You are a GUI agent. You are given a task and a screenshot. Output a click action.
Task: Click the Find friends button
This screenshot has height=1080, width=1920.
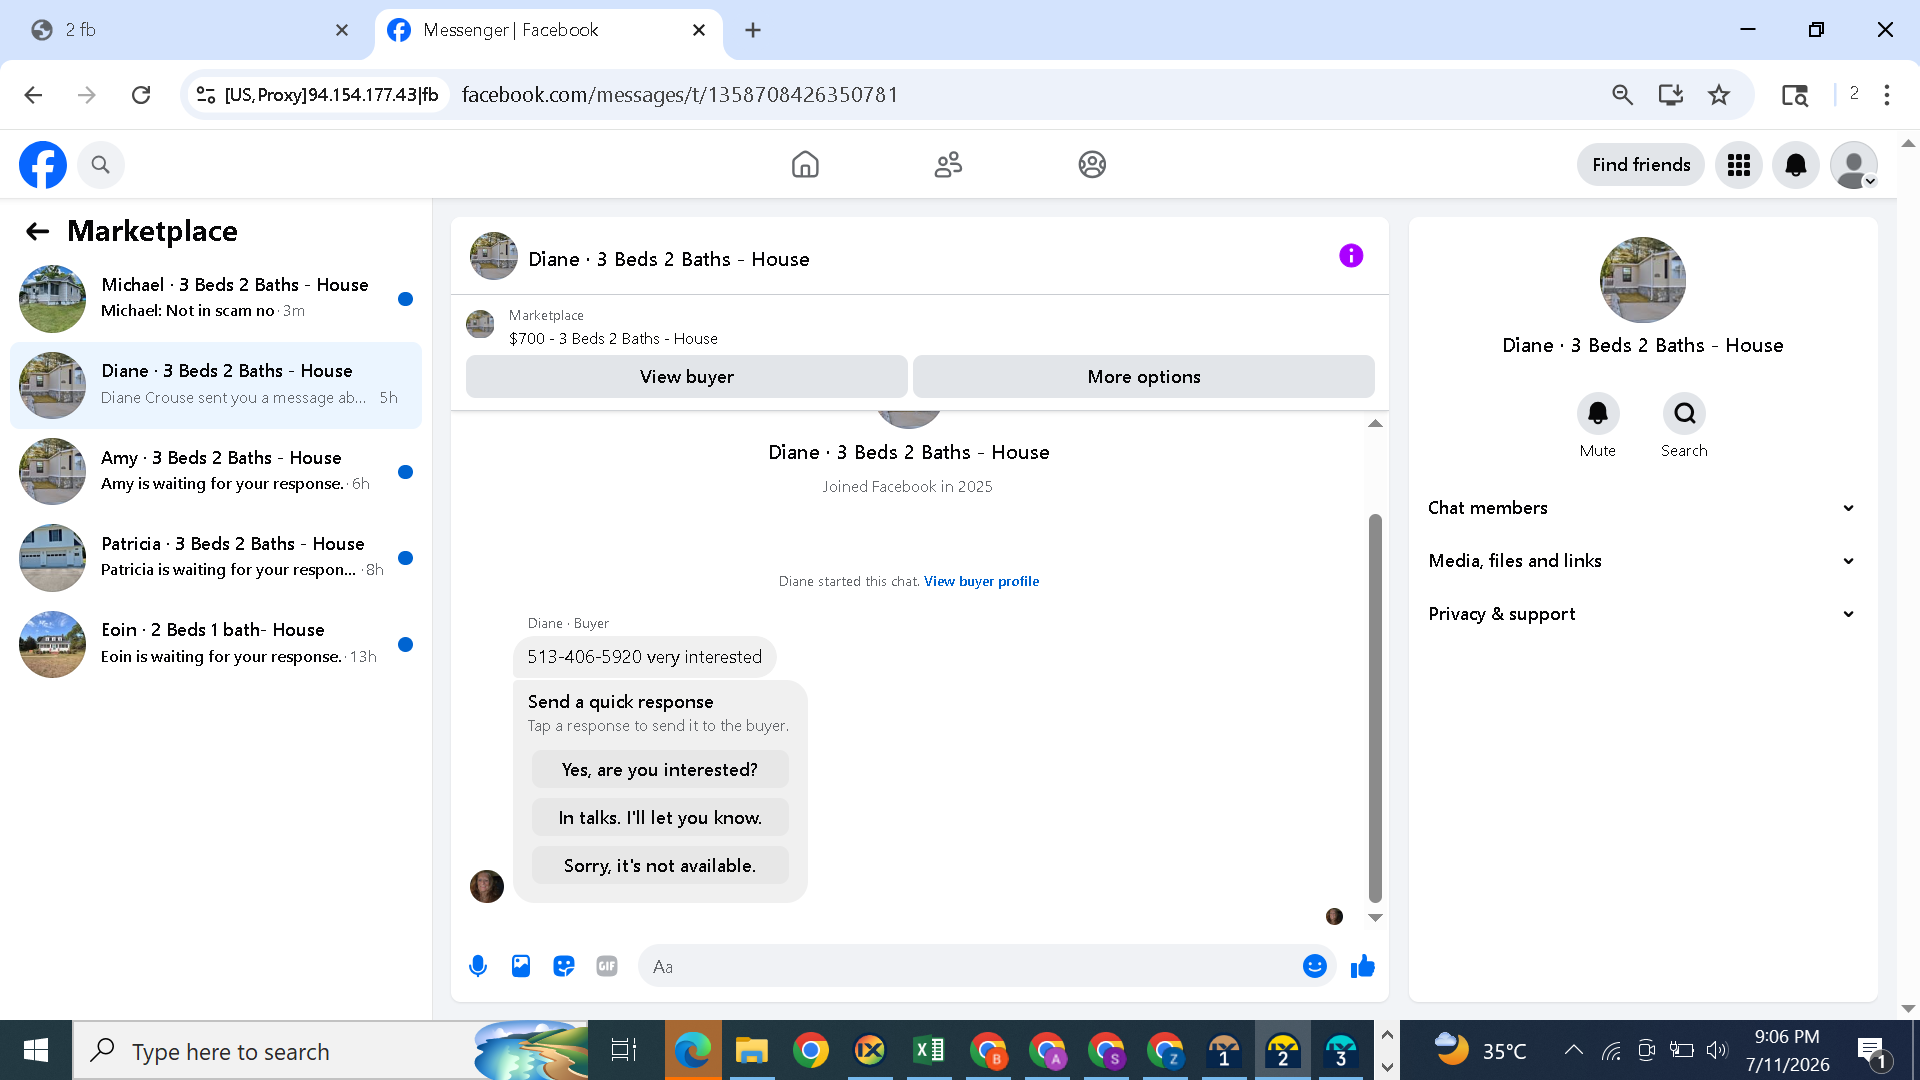[1641, 165]
